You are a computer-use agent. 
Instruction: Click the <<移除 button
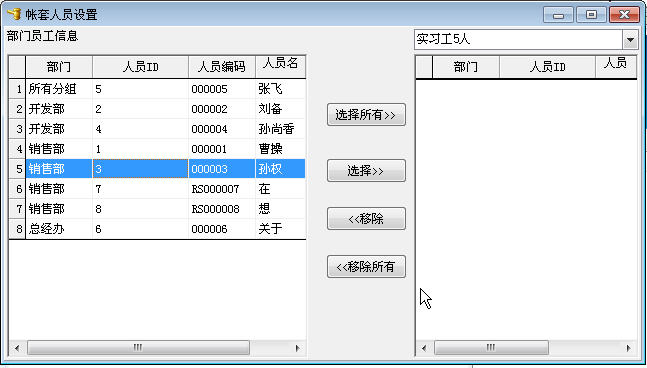(x=366, y=219)
